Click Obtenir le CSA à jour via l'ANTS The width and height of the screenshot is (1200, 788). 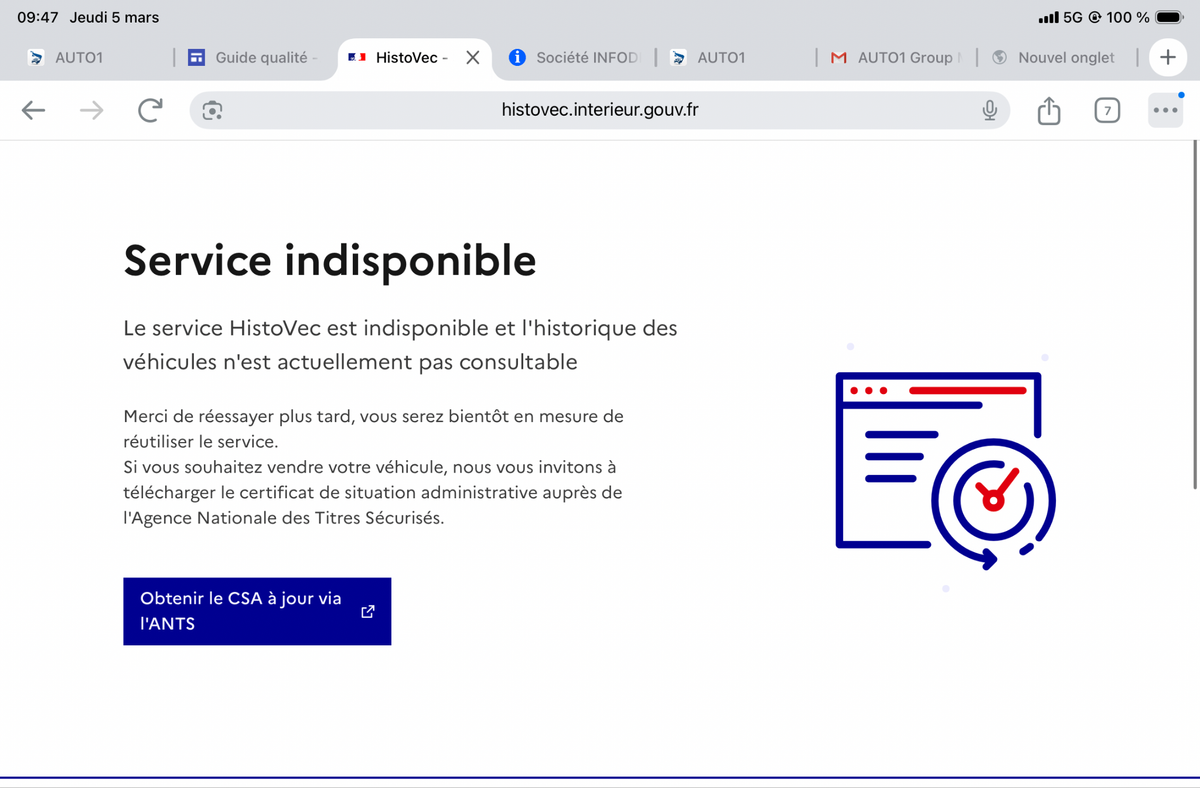click(257, 611)
